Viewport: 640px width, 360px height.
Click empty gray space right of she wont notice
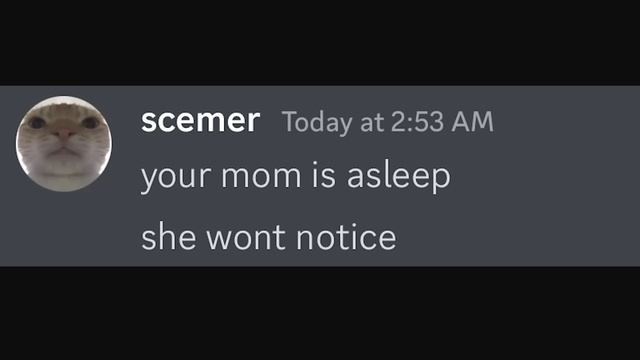pos(518,238)
